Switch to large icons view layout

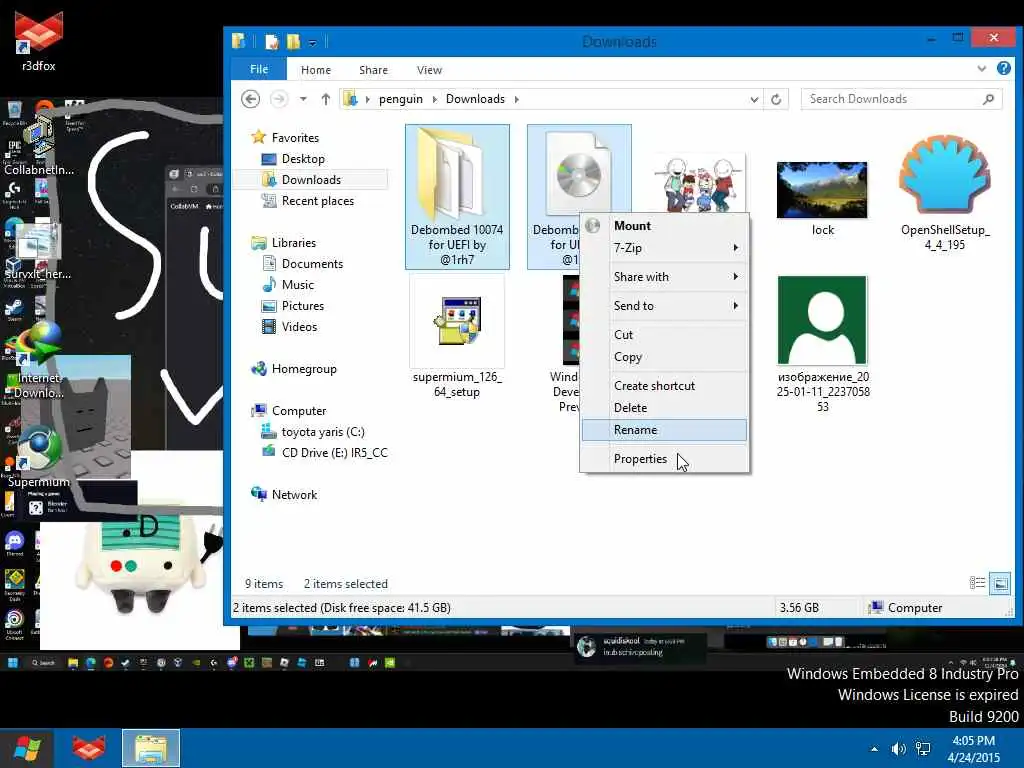coord(1000,583)
